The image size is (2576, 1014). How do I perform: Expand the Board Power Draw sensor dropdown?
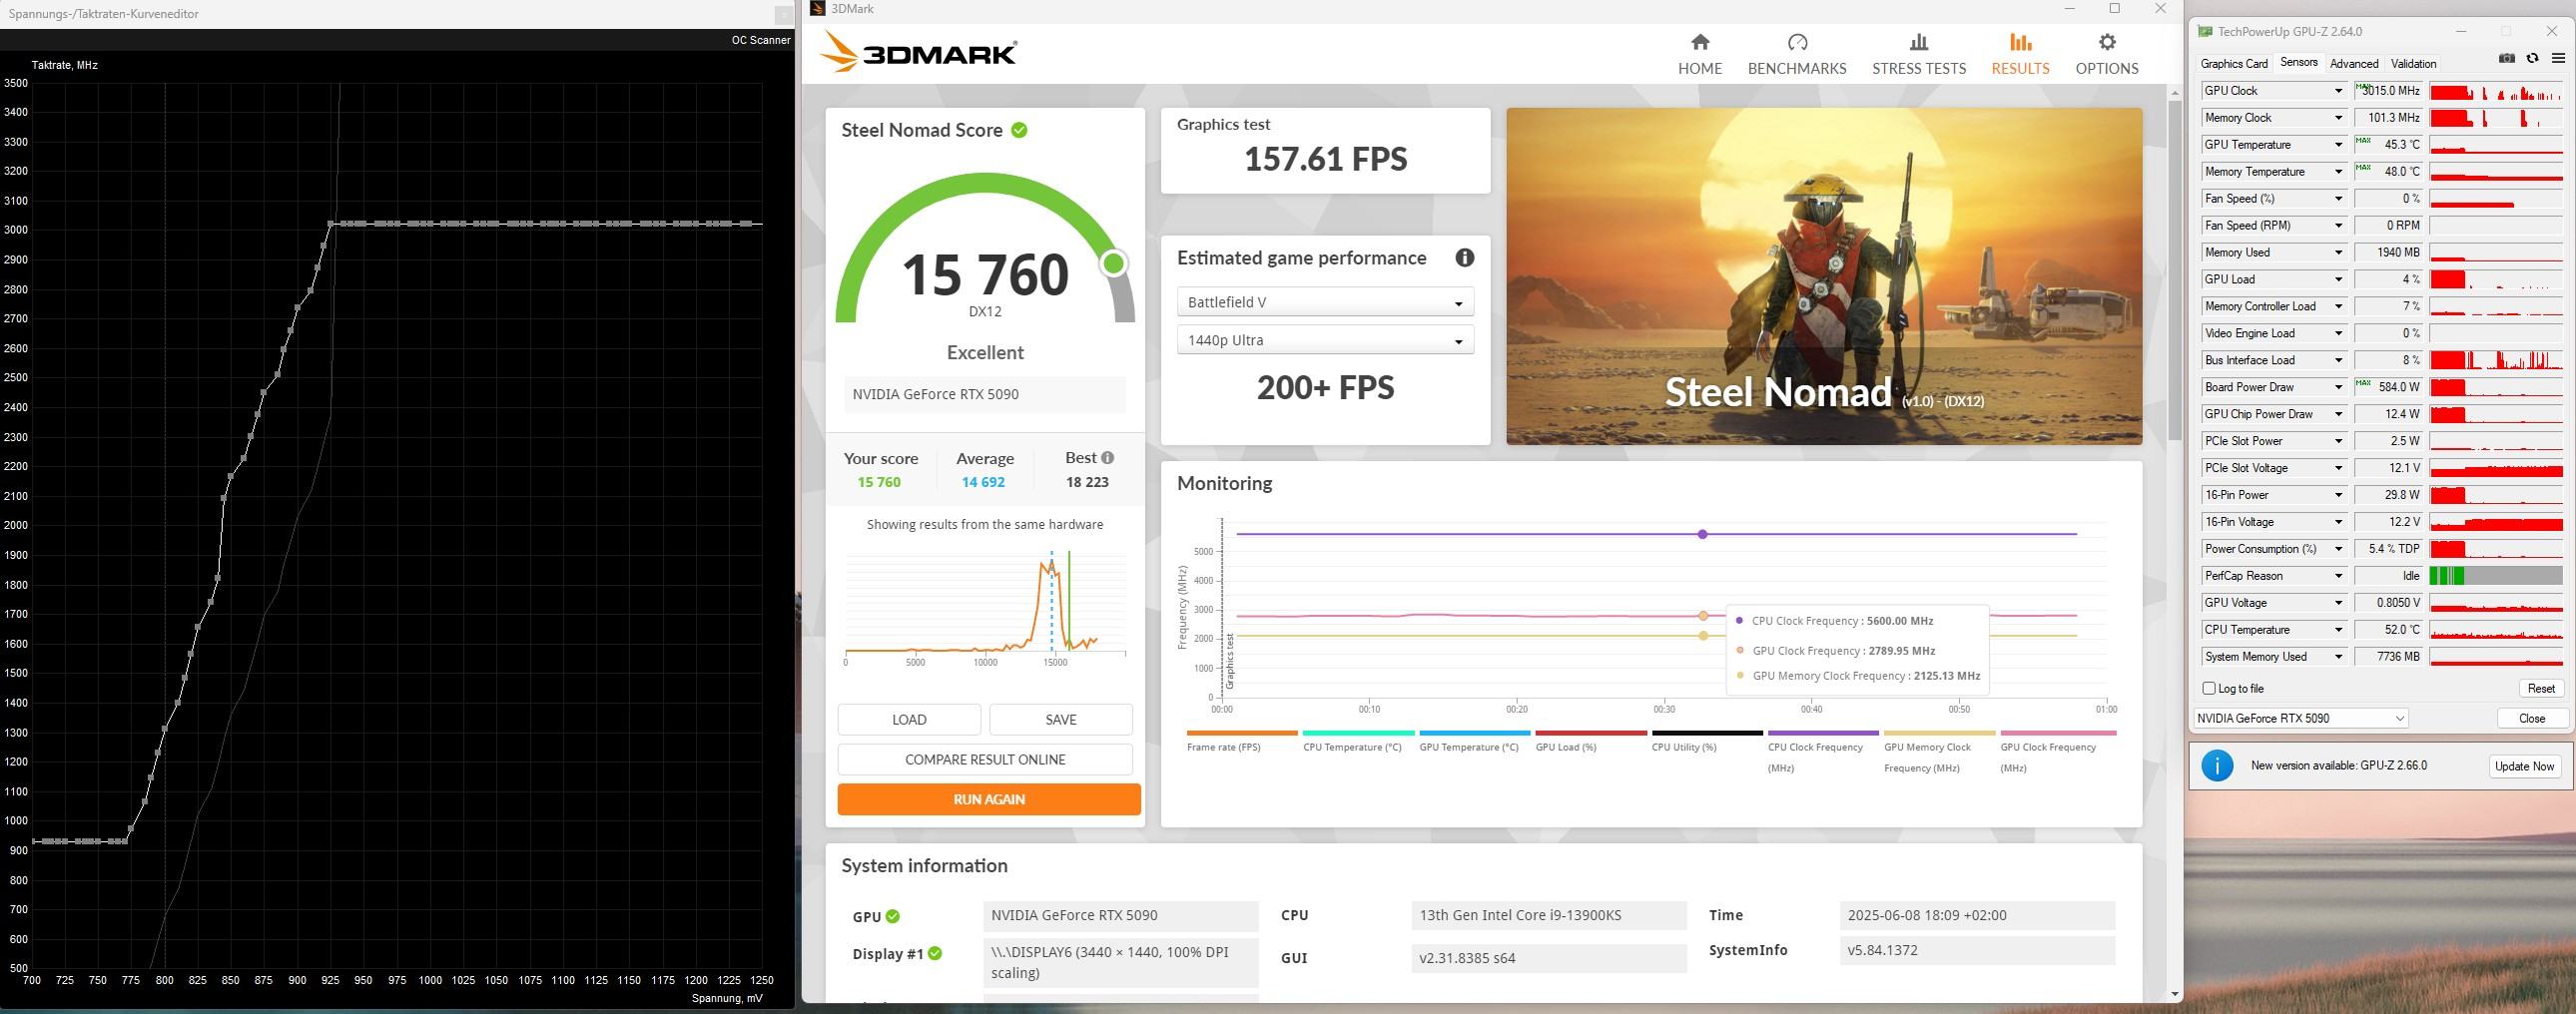point(2338,387)
